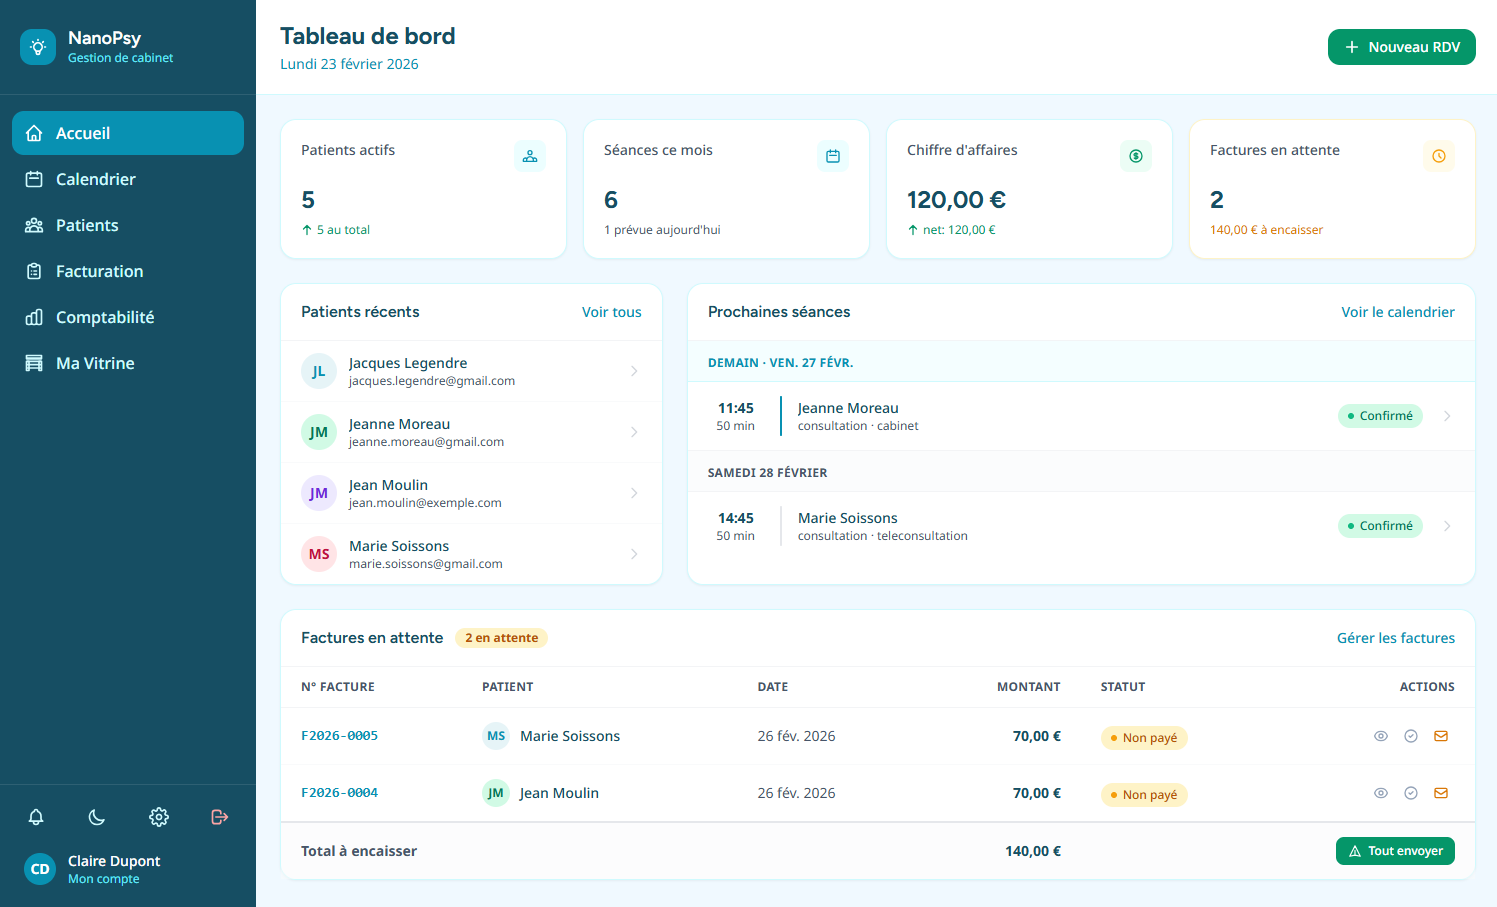Viewport: 1497px width, 907px height.
Task: Go to Comptabilité in the sidebar
Action: pyautogui.click(x=104, y=317)
